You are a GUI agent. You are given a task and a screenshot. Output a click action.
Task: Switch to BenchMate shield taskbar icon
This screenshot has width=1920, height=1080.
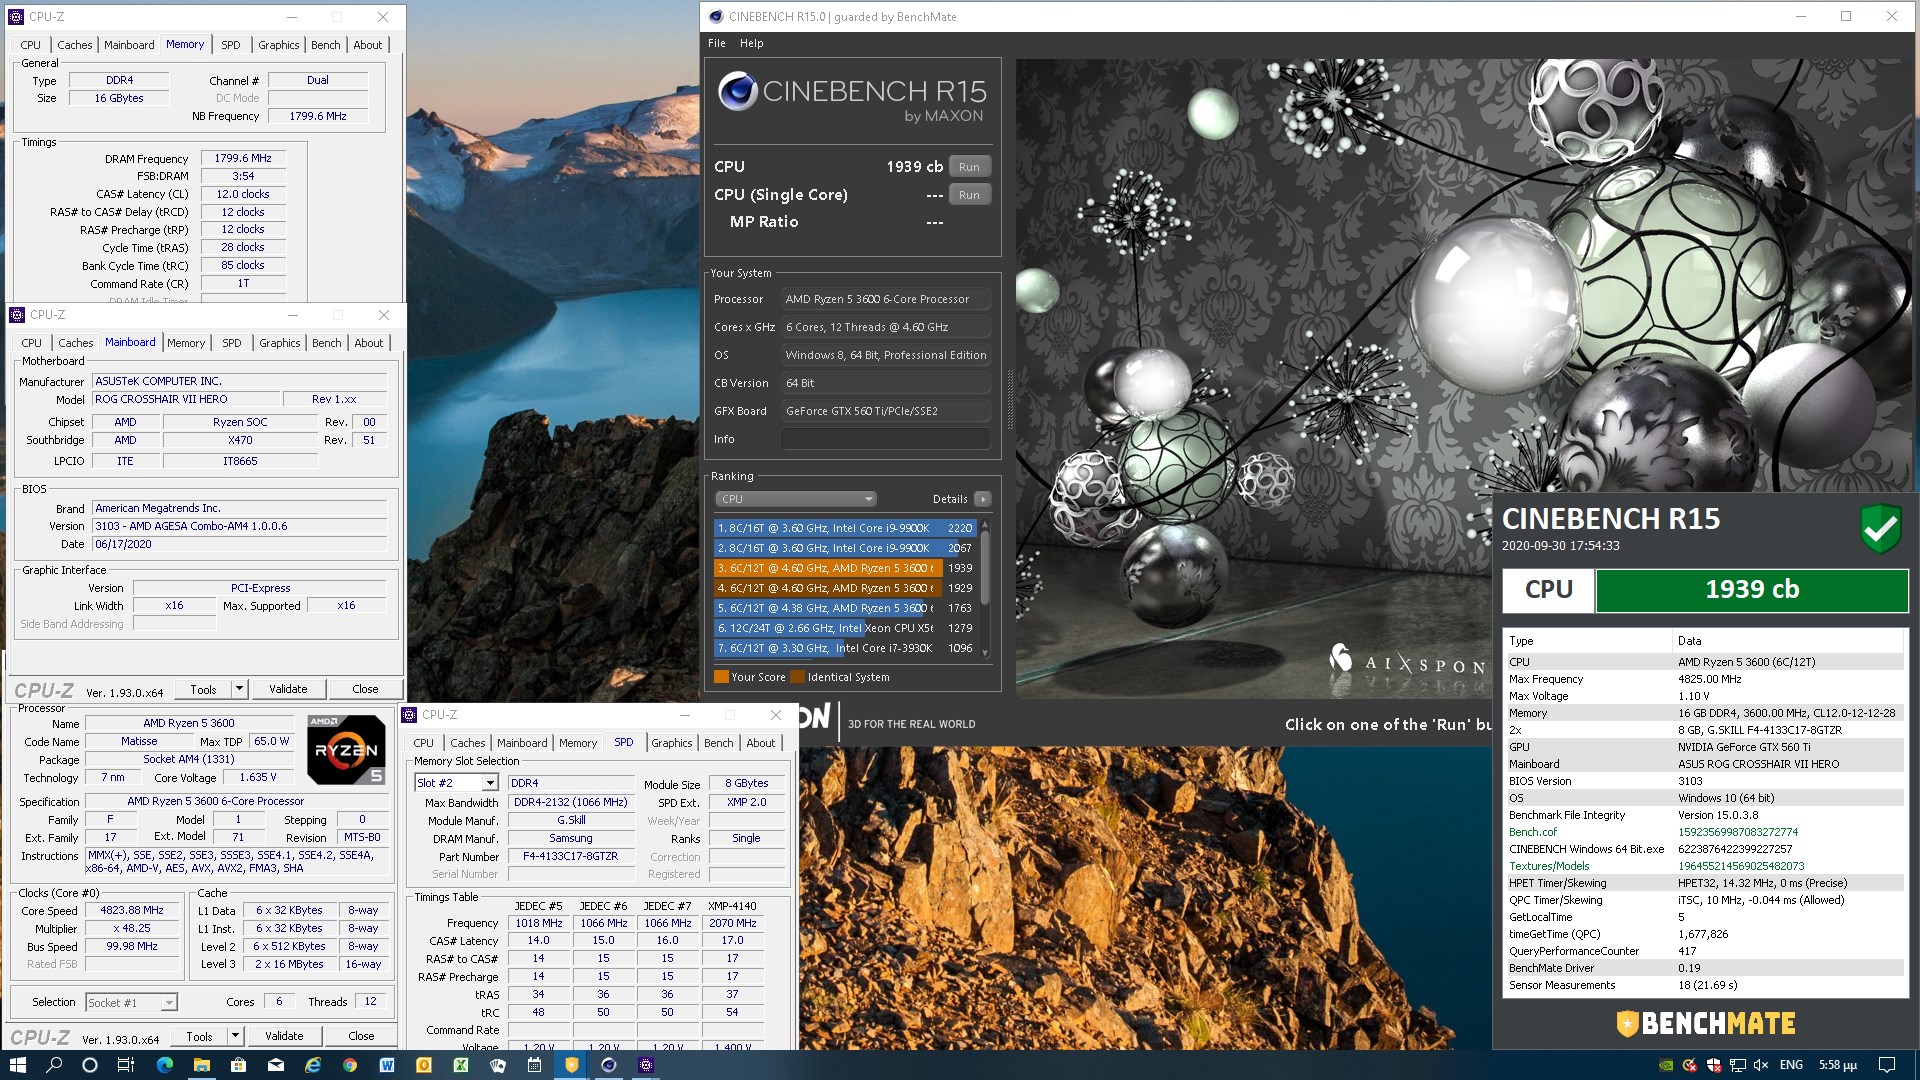572,1065
